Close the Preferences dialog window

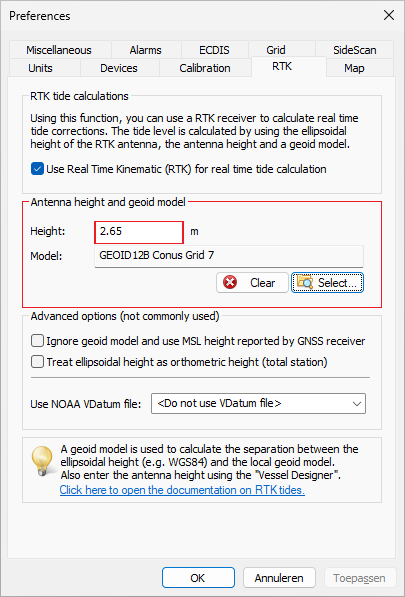(x=389, y=15)
